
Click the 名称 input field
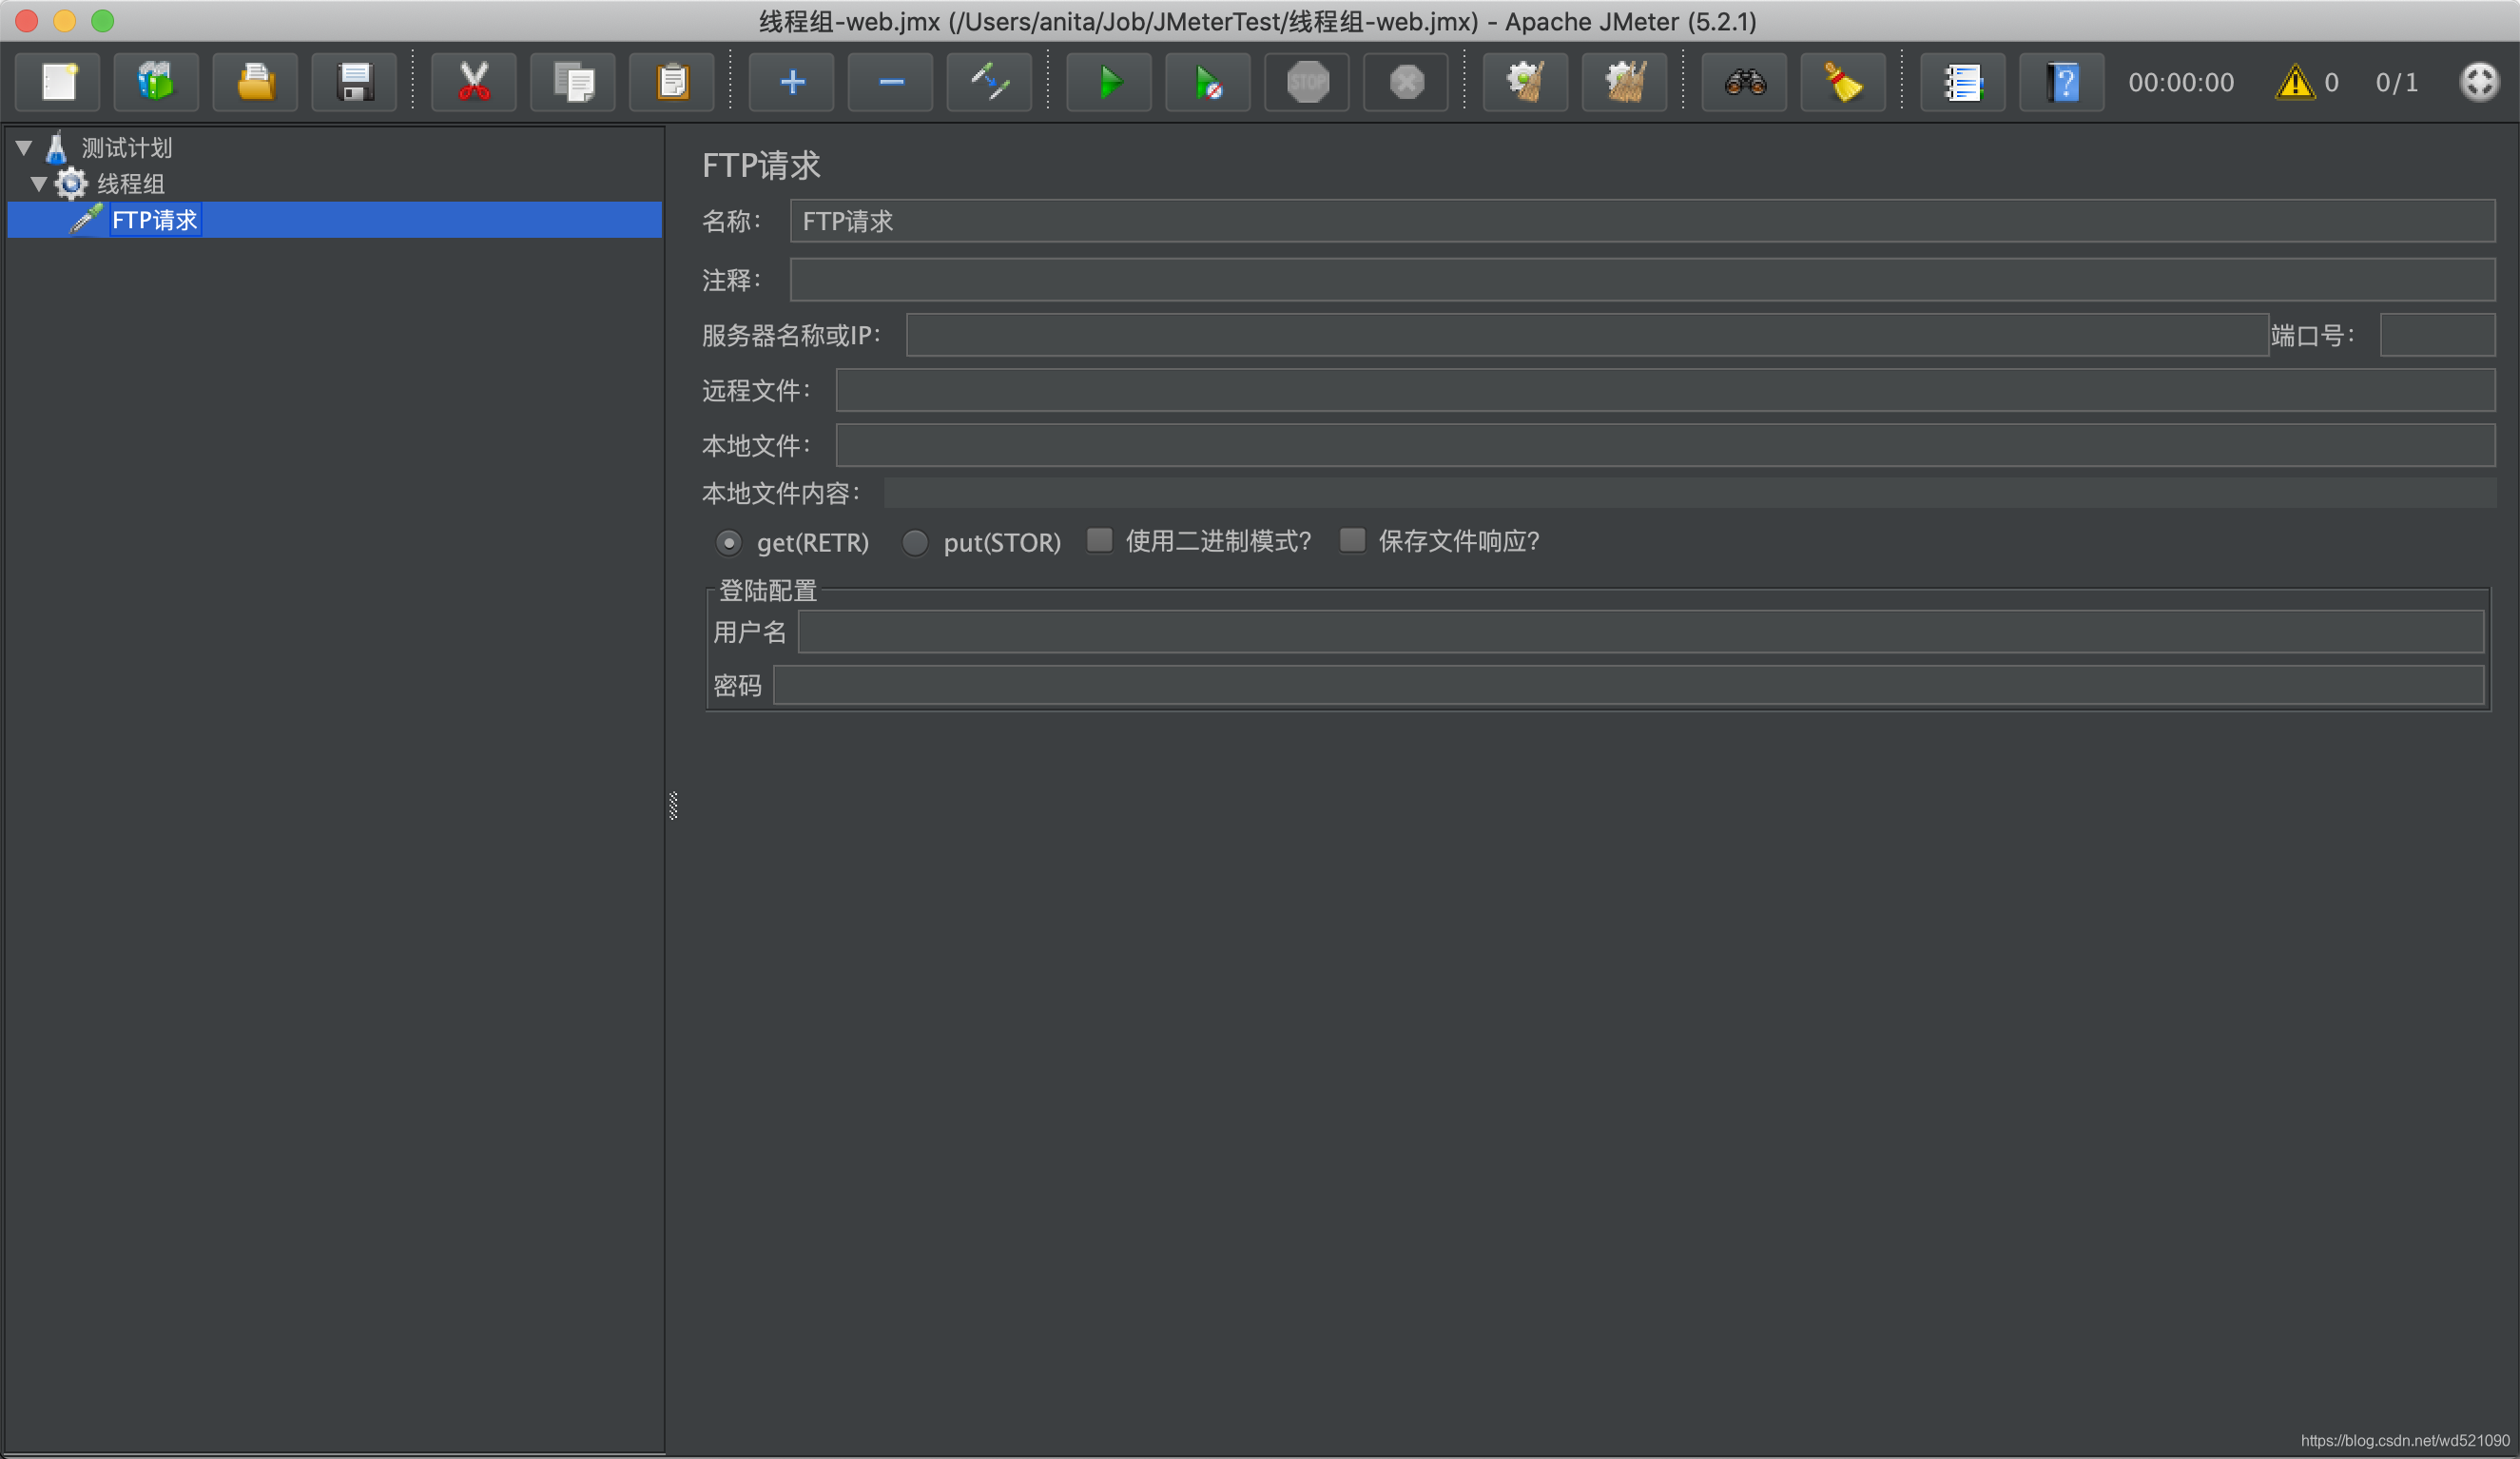coord(1642,221)
